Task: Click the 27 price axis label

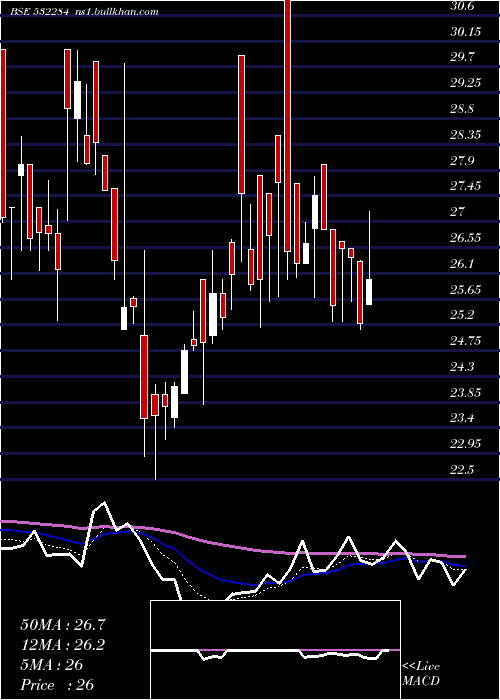Action: [x=458, y=212]
